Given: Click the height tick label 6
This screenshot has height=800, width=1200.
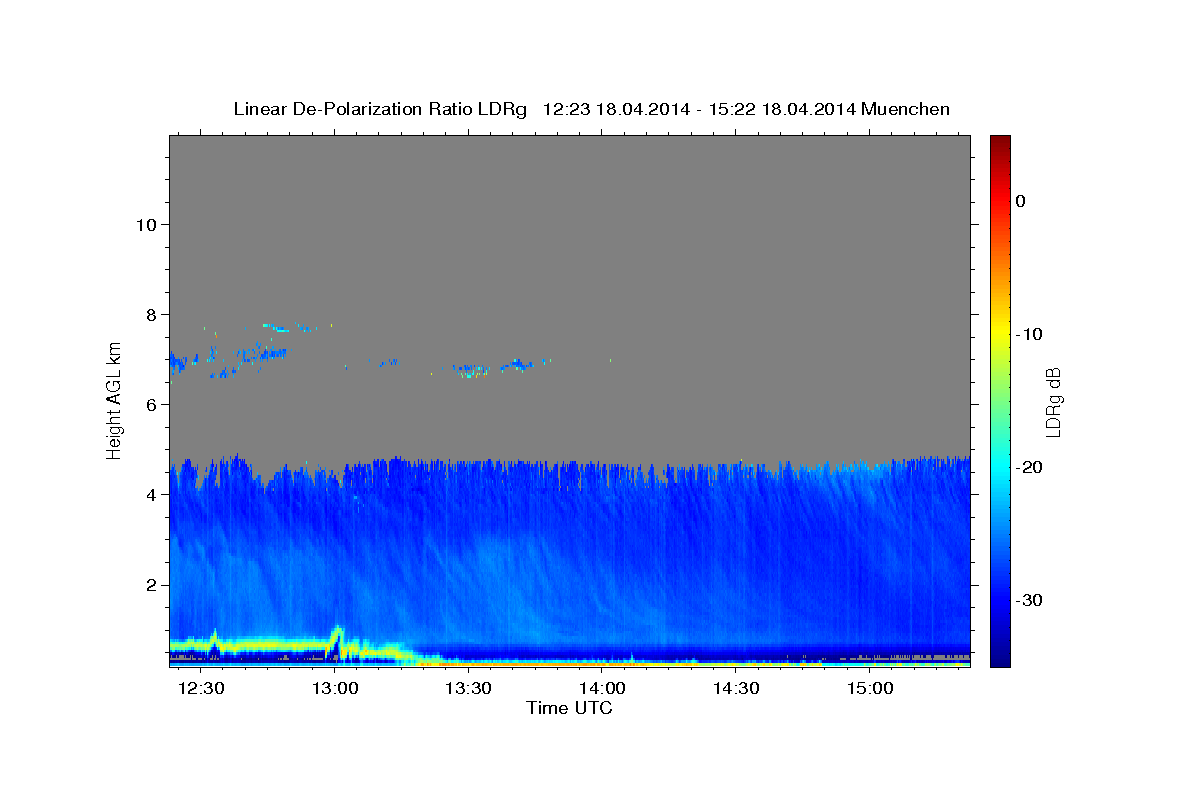Looking at the screenshot, I should click(150, 404).
